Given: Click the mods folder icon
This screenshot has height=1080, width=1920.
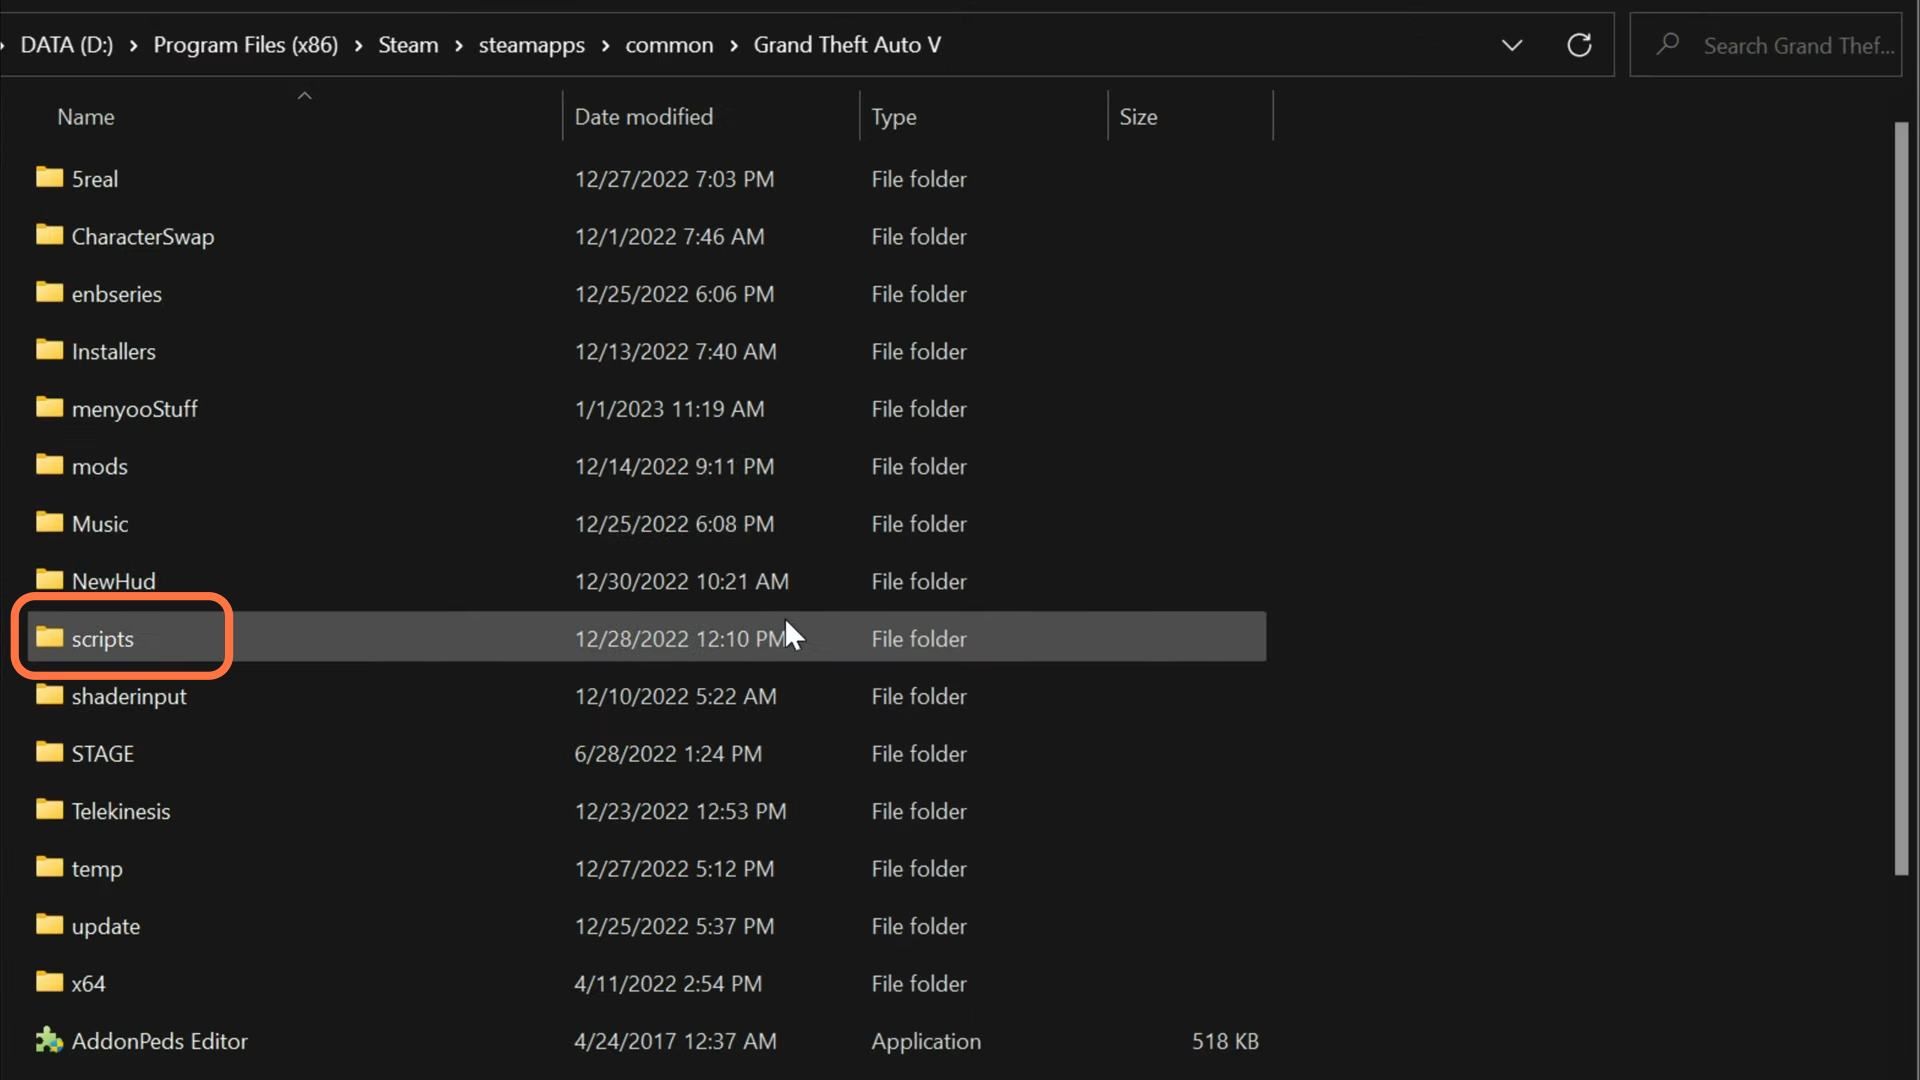Looking at the screenshot, I should click(49, 465).
